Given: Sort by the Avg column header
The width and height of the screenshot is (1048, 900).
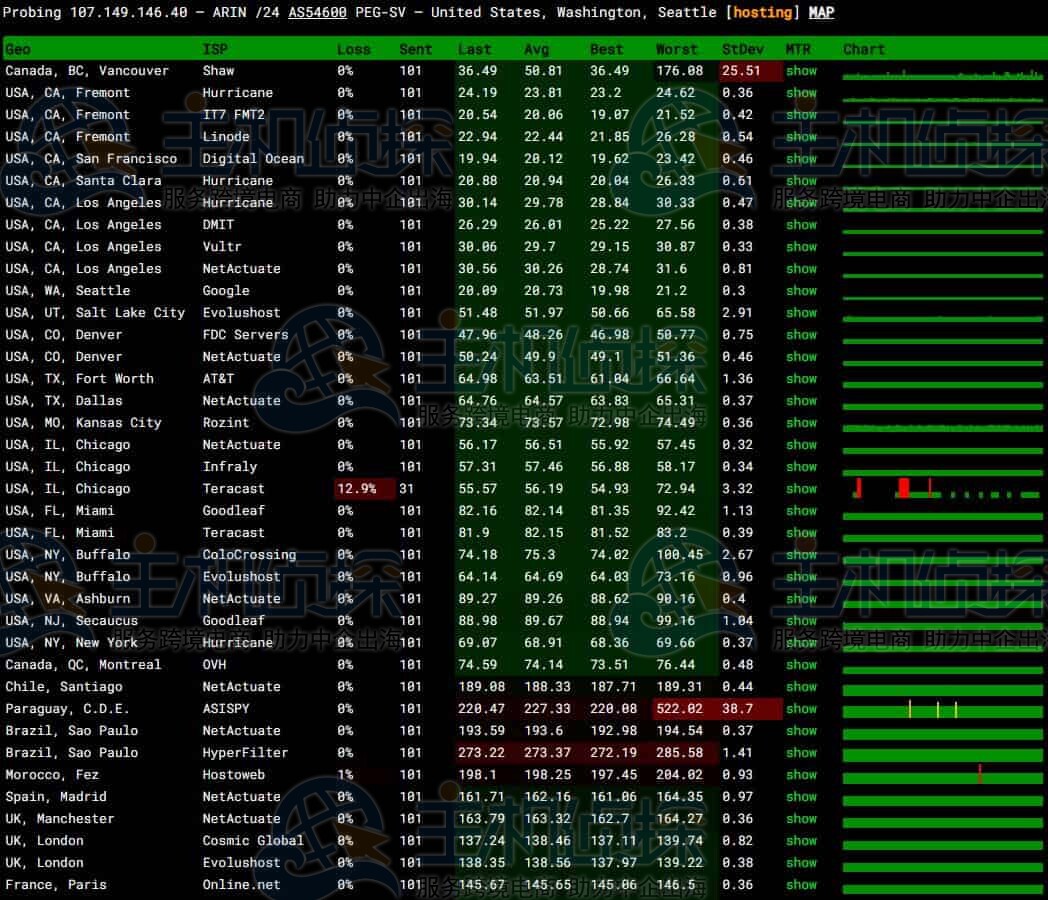Looking at the screenshot, I should tap(536, 49).
